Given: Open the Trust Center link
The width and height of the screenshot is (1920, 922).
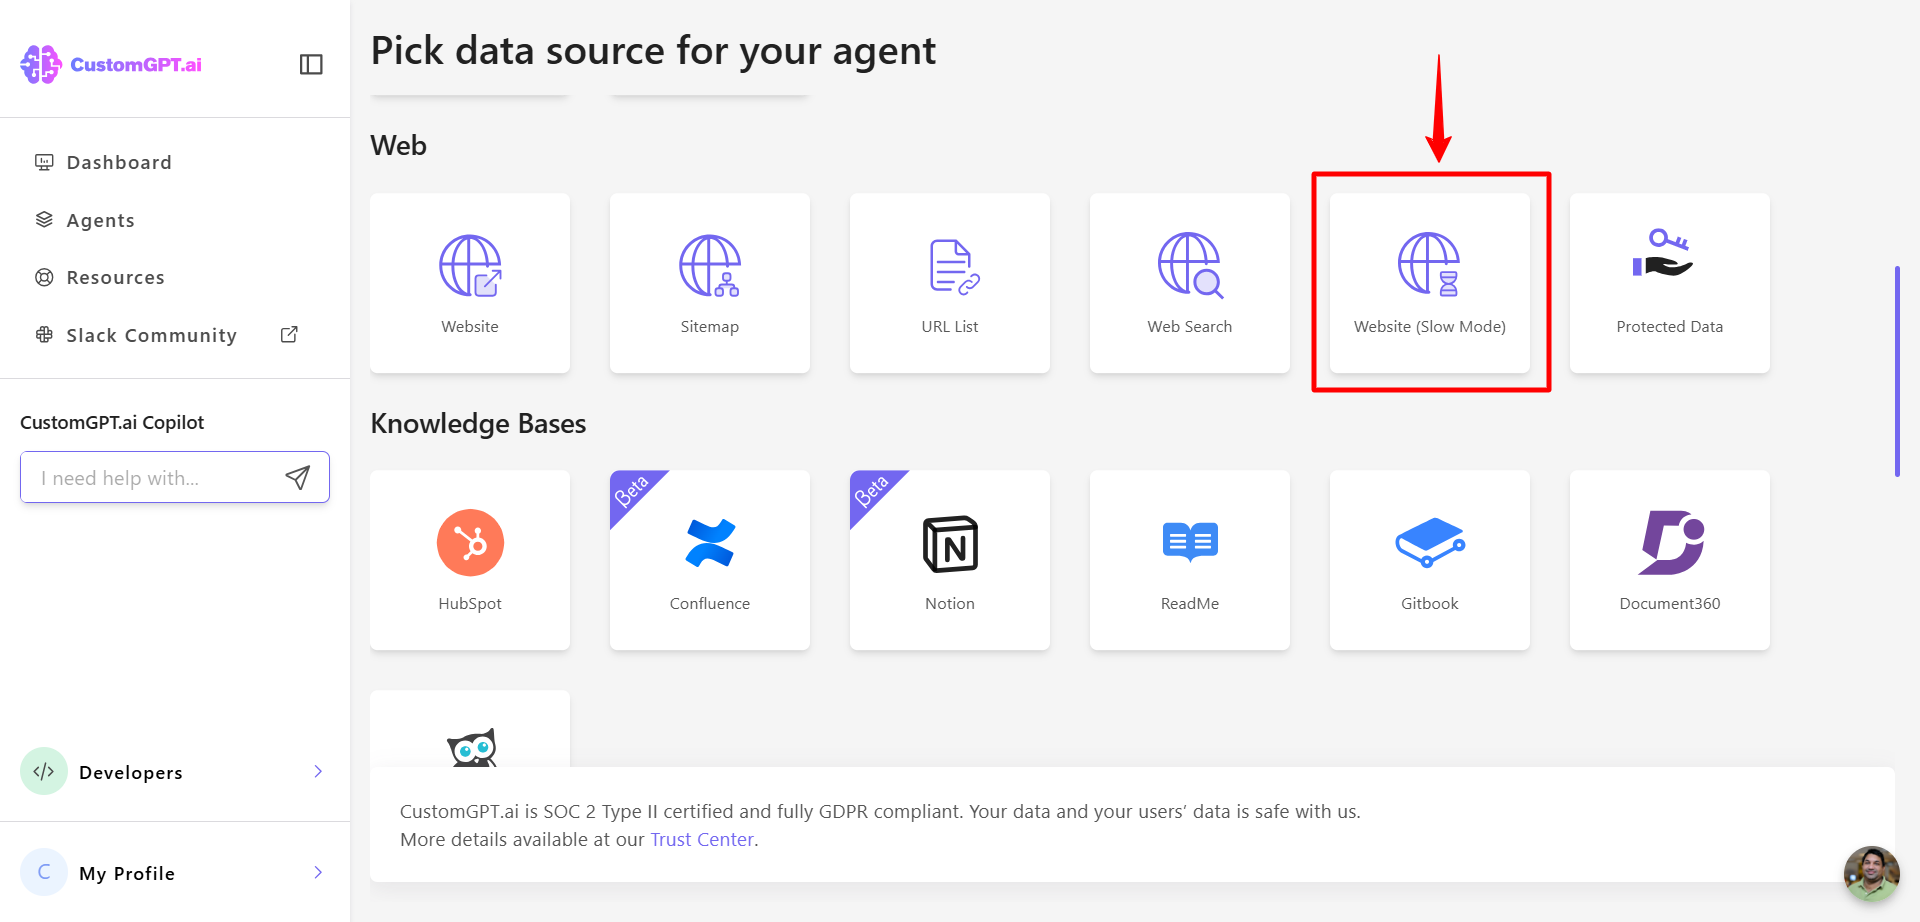Looking at the screenshot, I should tap(702, 839).
